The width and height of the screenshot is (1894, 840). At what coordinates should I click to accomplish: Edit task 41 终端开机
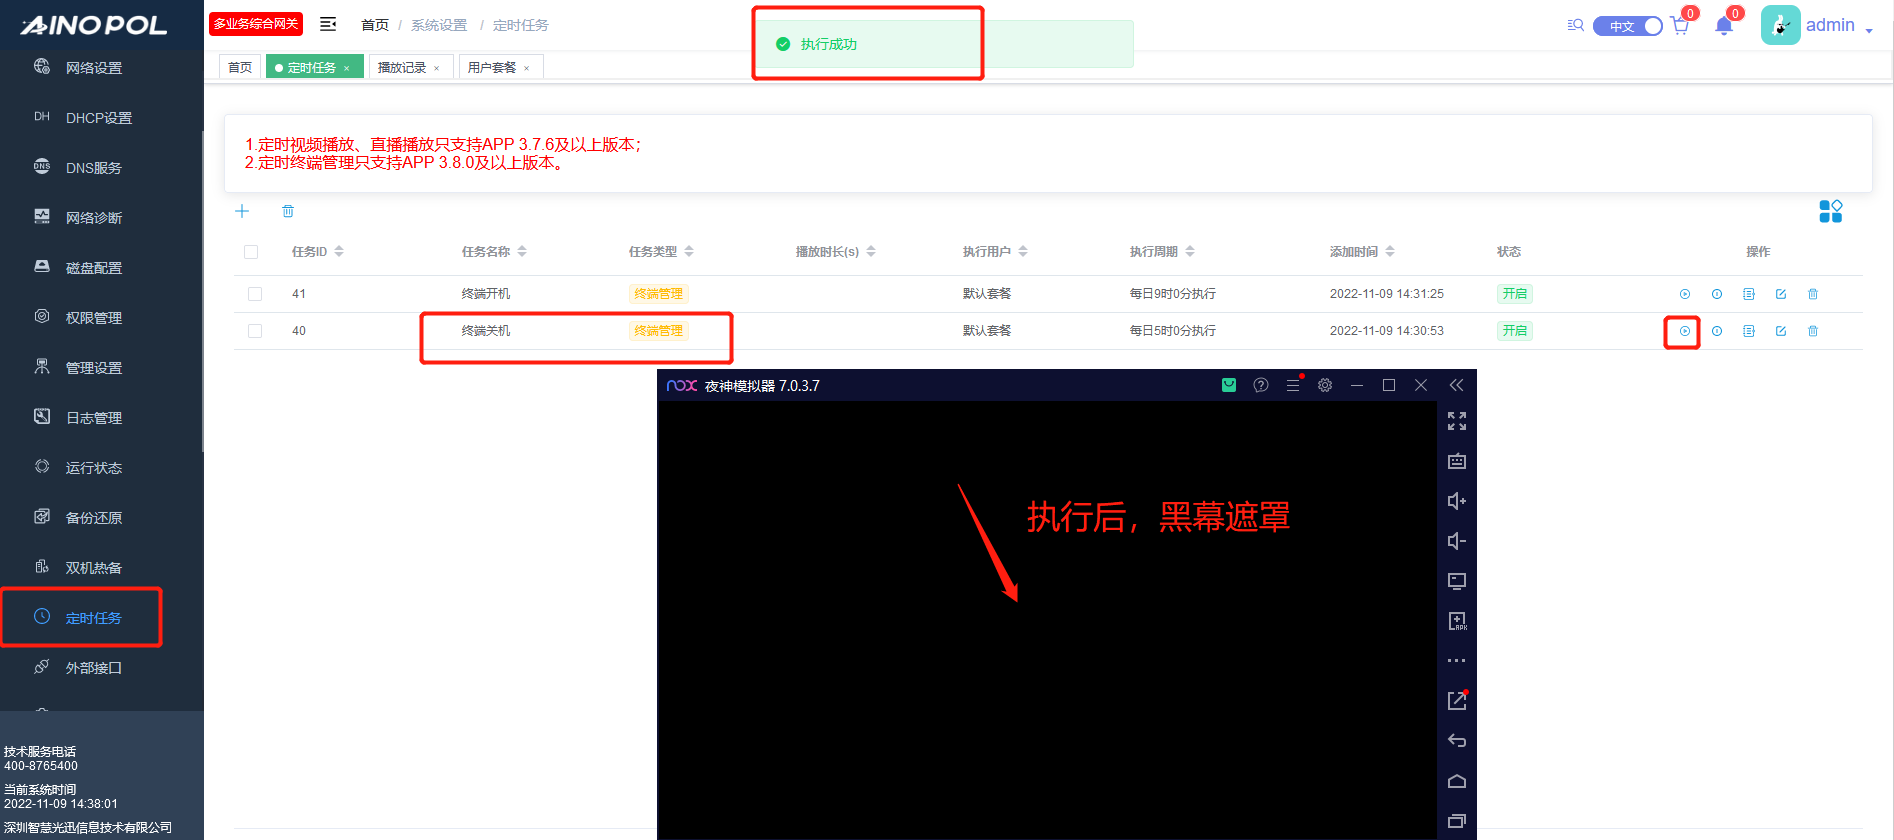pos(1781,294)
